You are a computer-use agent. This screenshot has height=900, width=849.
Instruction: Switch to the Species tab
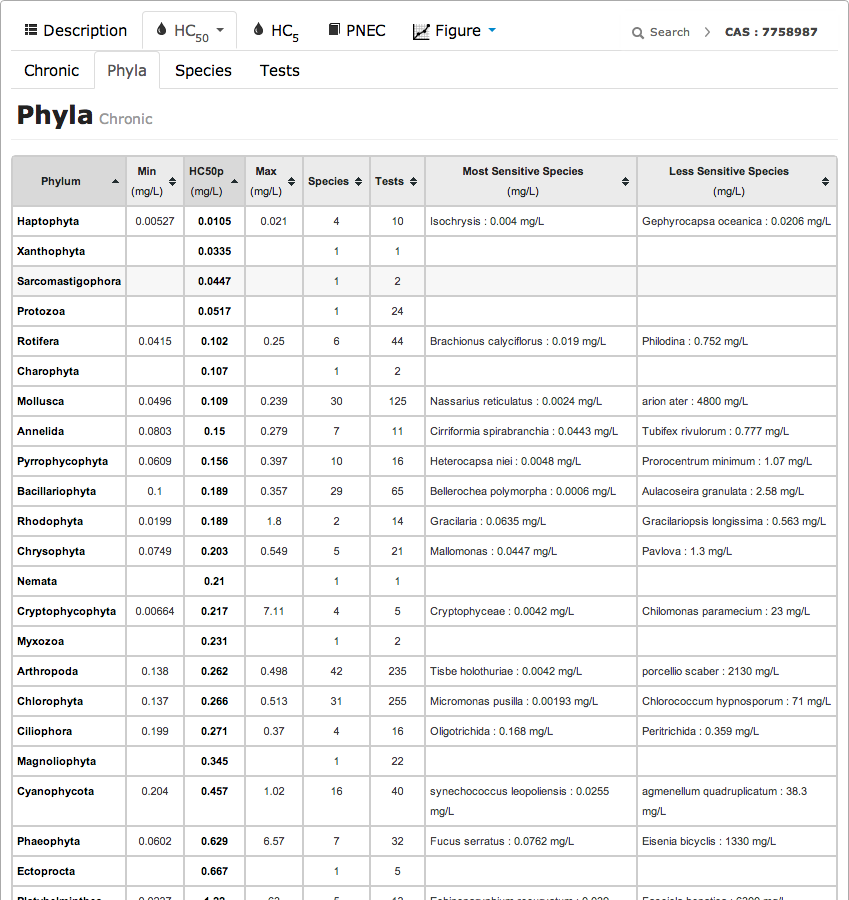tap(203, 70)
